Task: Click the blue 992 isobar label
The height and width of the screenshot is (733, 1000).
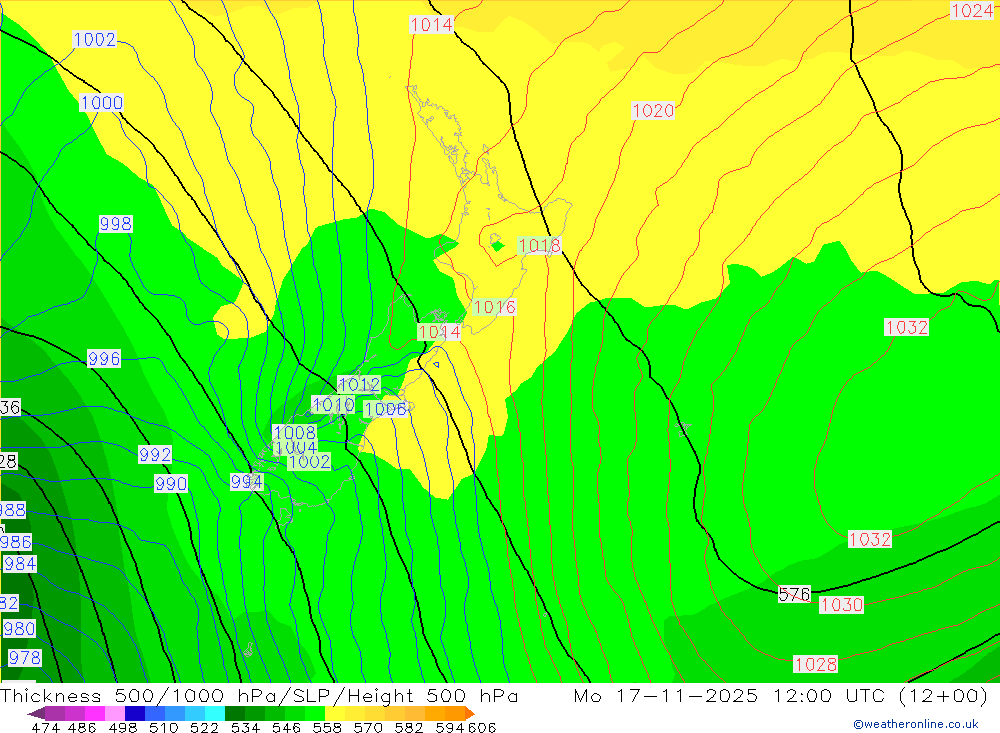Action: pos(155,454)
